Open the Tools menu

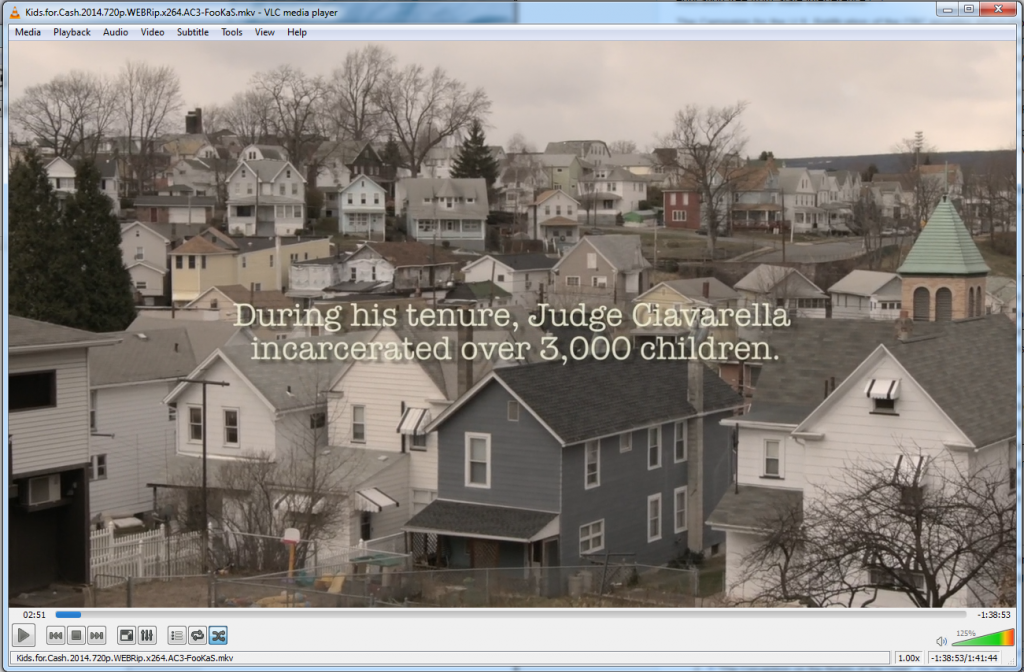tap(231, 32)
